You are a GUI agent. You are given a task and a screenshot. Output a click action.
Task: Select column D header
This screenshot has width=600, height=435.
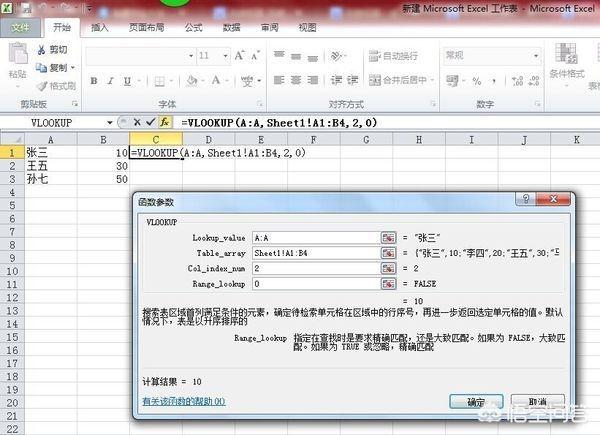point(209,140)
